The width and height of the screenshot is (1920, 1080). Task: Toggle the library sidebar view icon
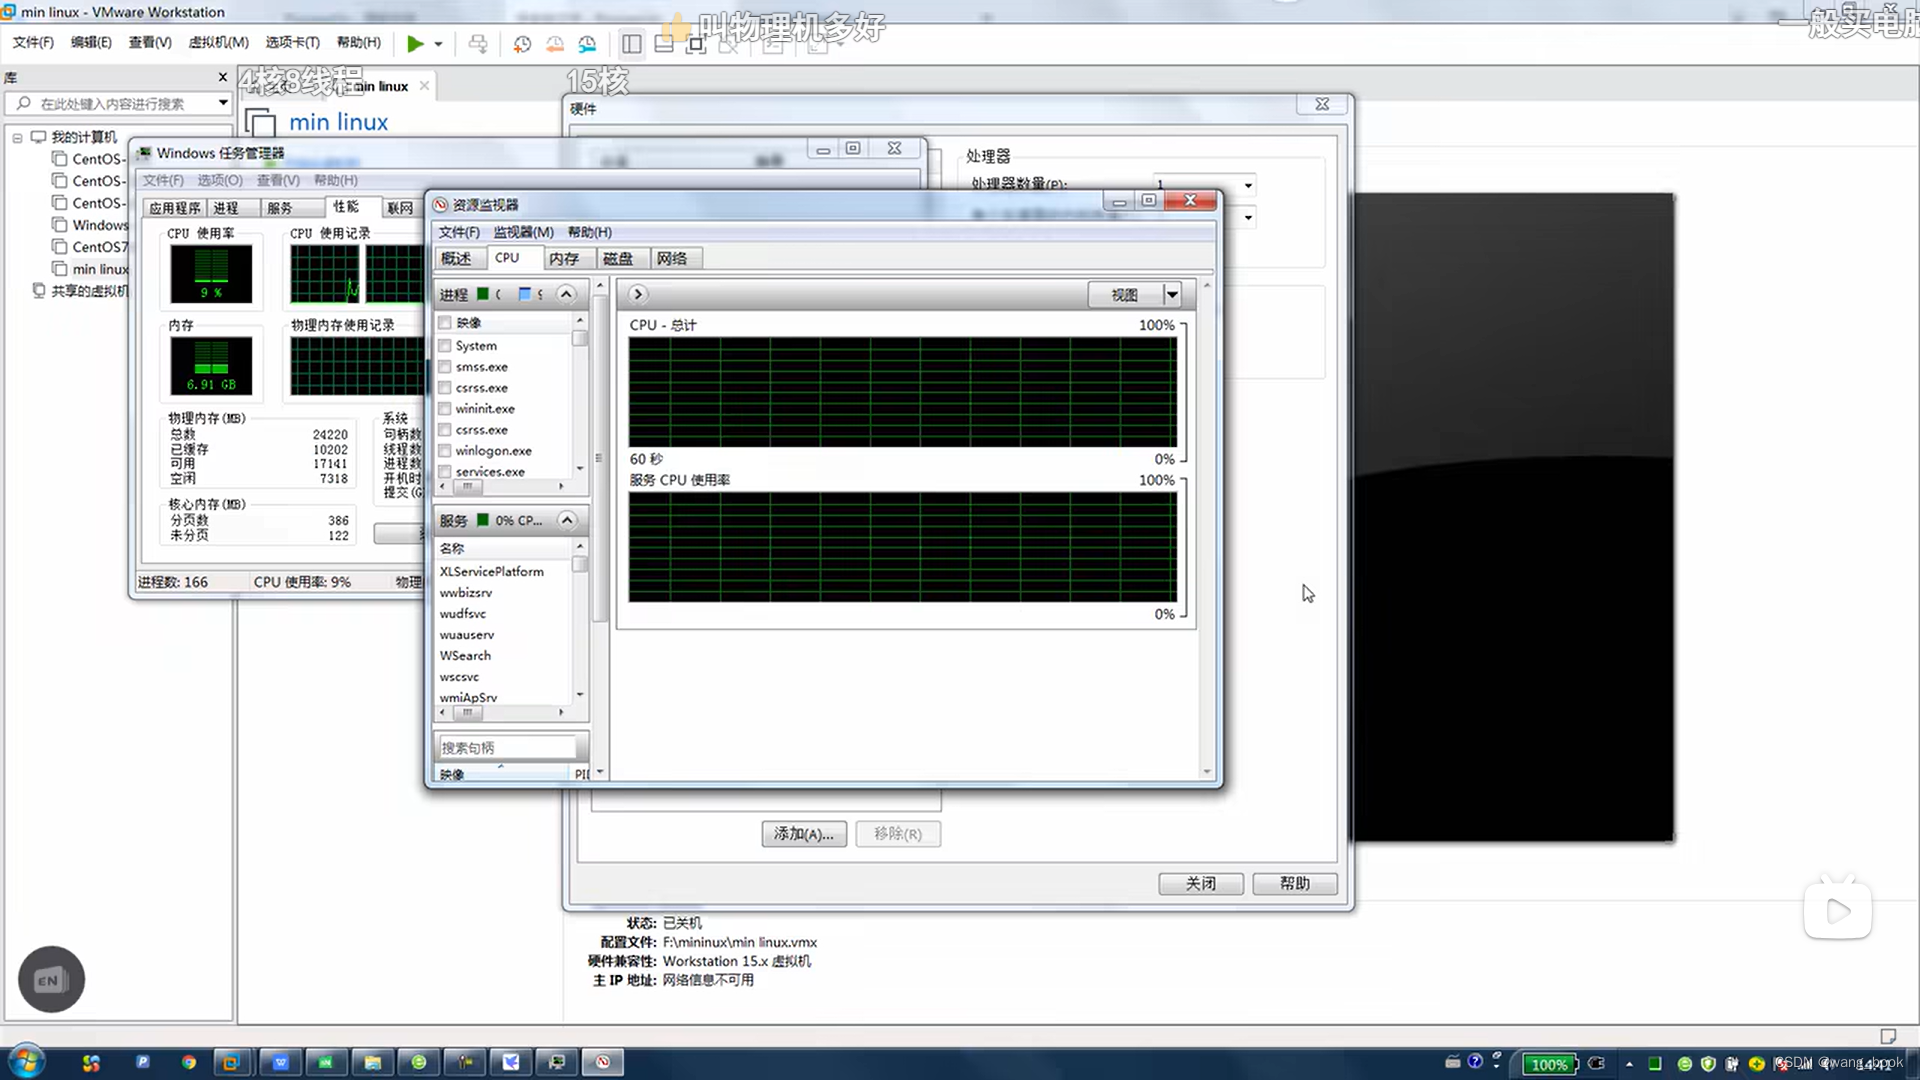click(632, 43)
